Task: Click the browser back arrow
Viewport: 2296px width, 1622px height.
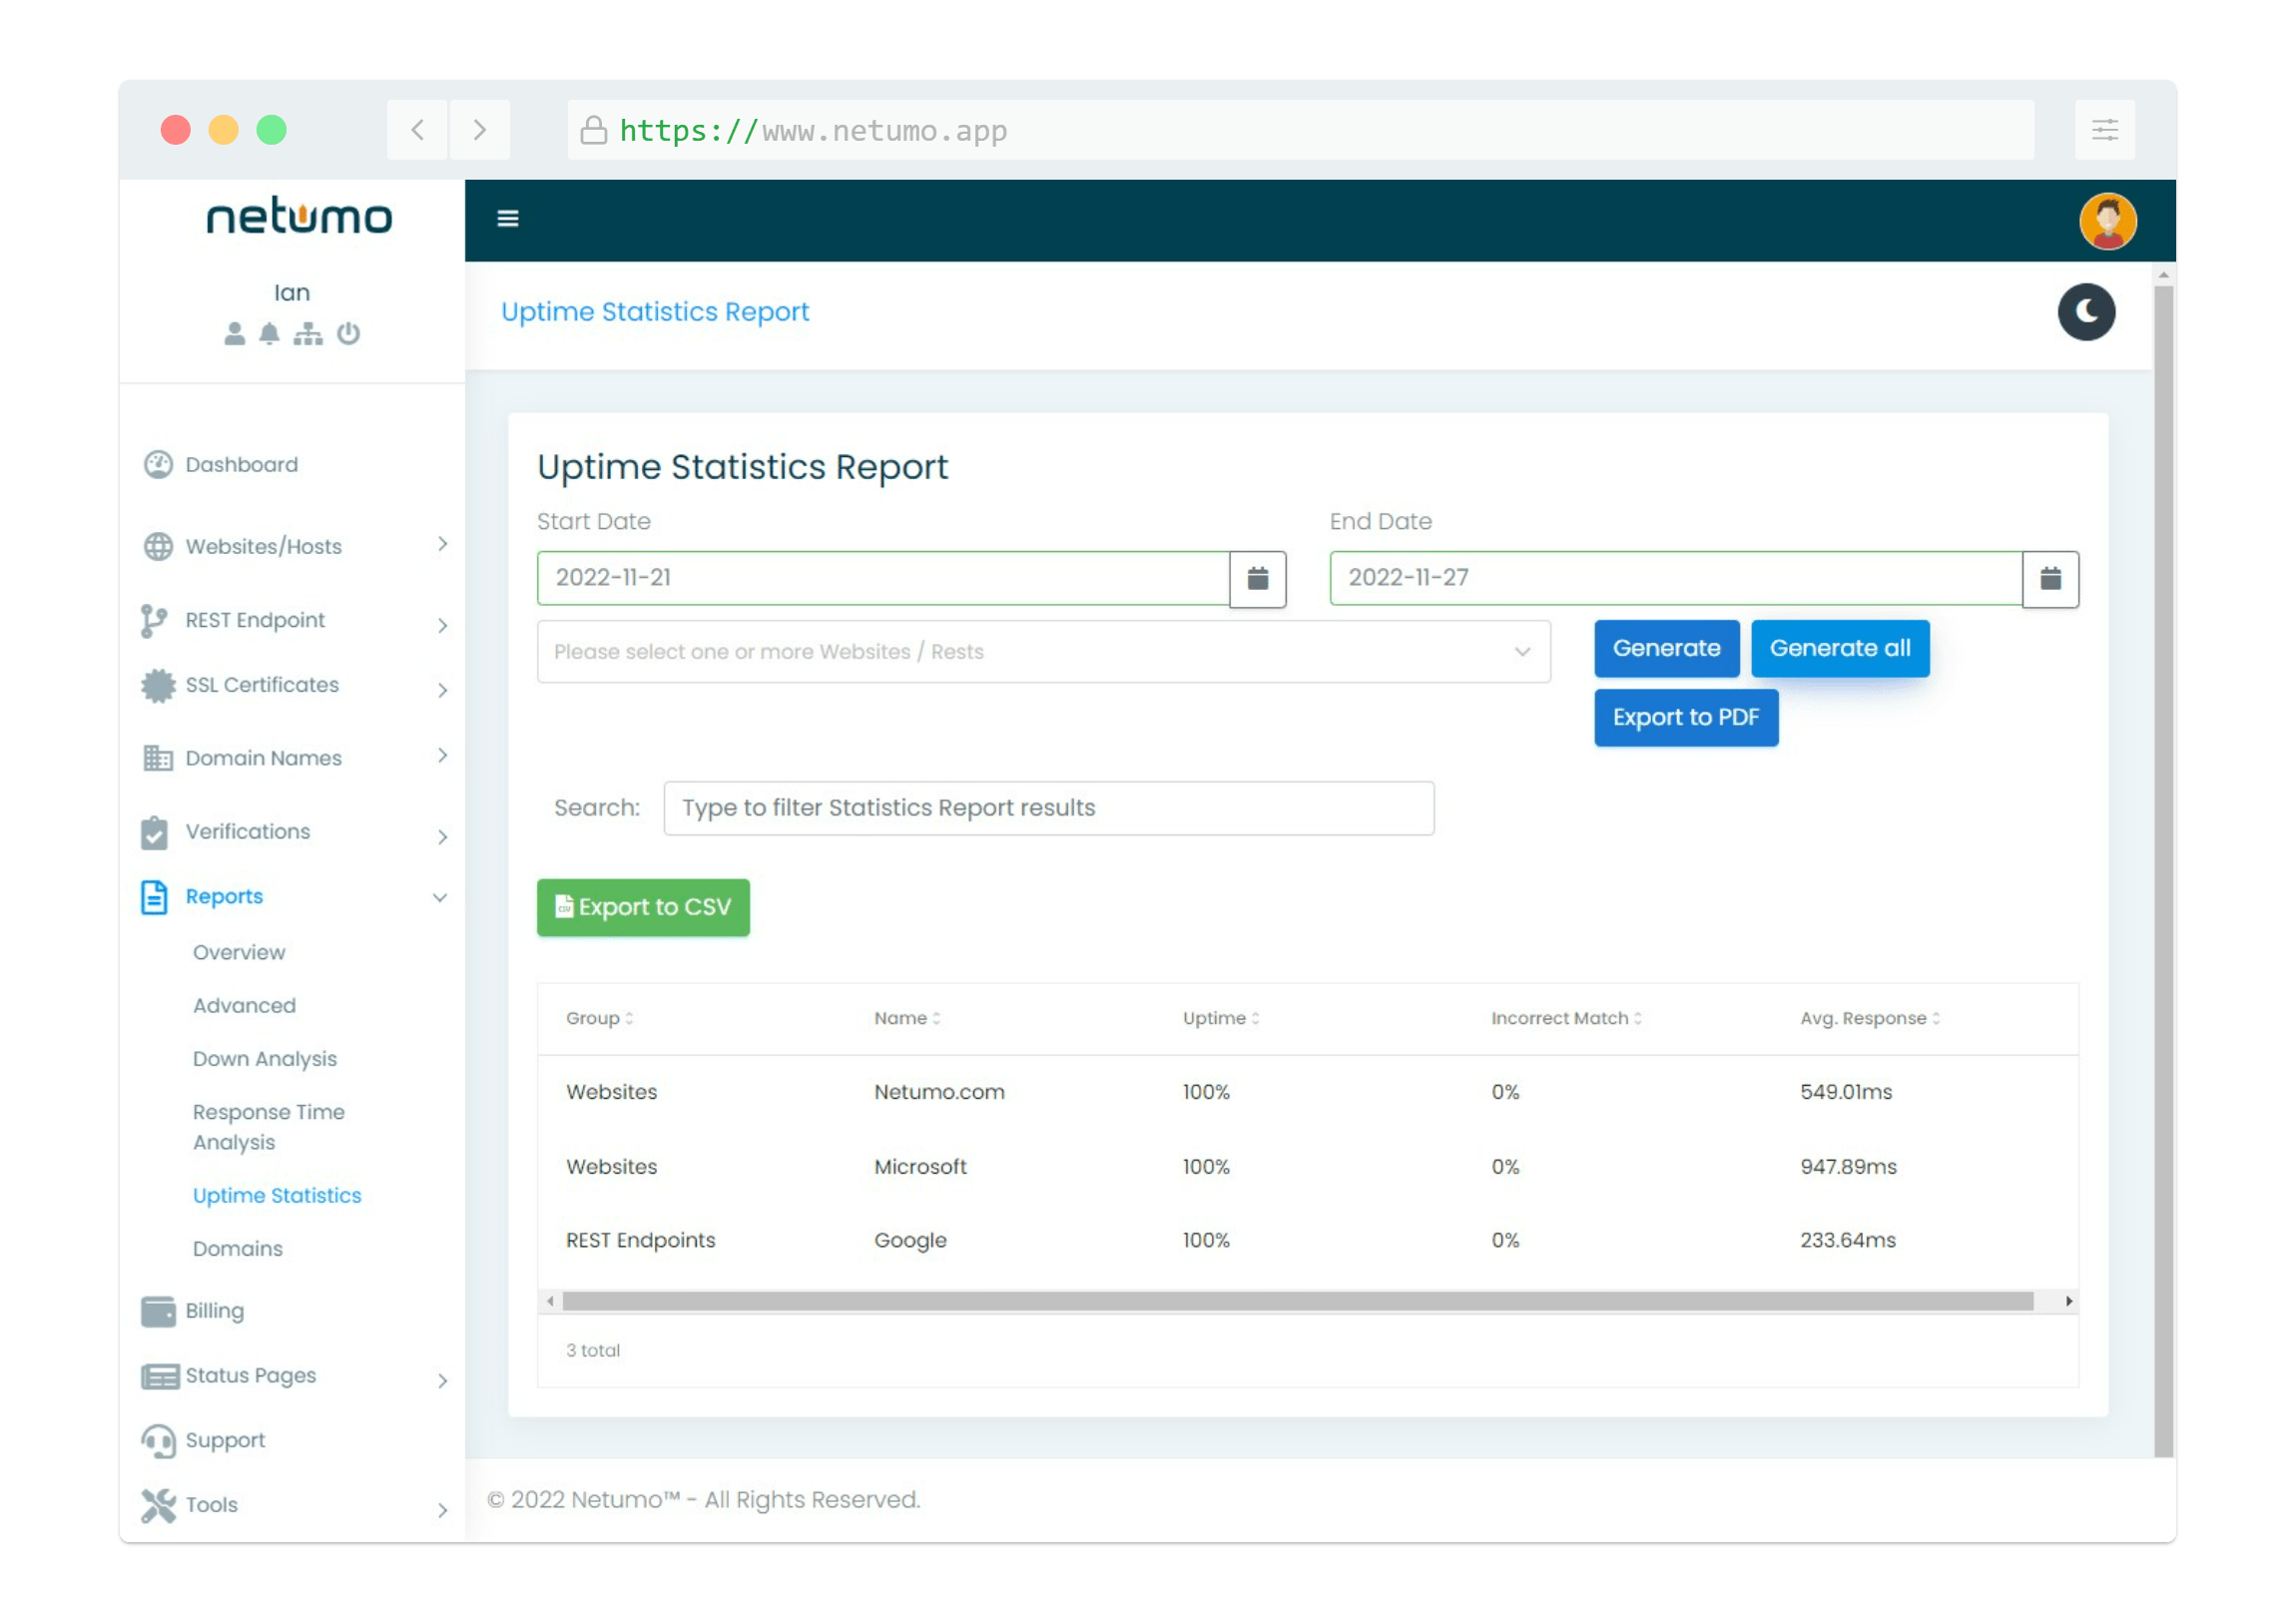Action: (418, 130)
